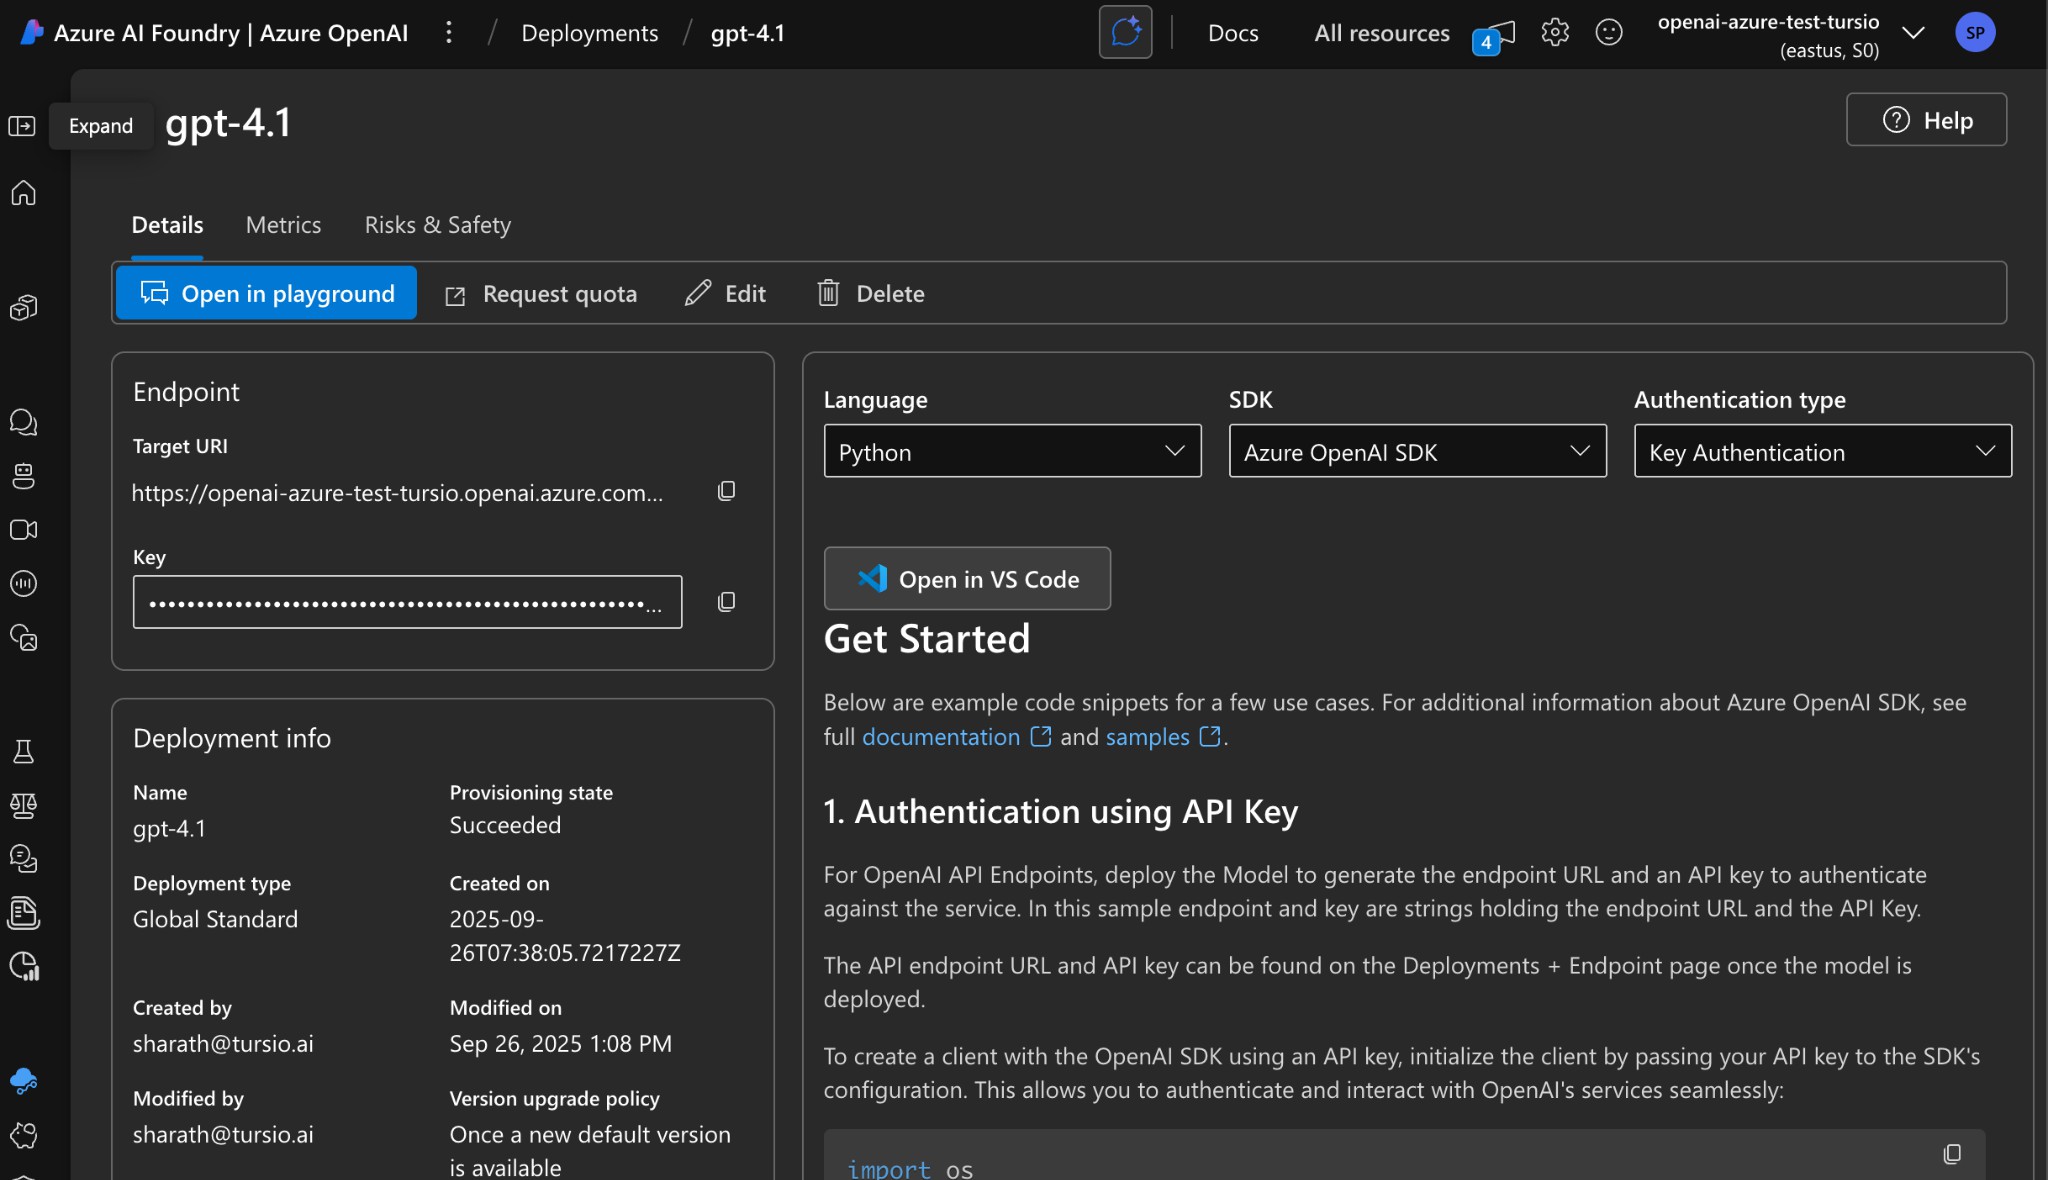The image size is (2048, 1180).
Task: Open the Settings gear in the top bar
Action: click(x=1554, y=32)
